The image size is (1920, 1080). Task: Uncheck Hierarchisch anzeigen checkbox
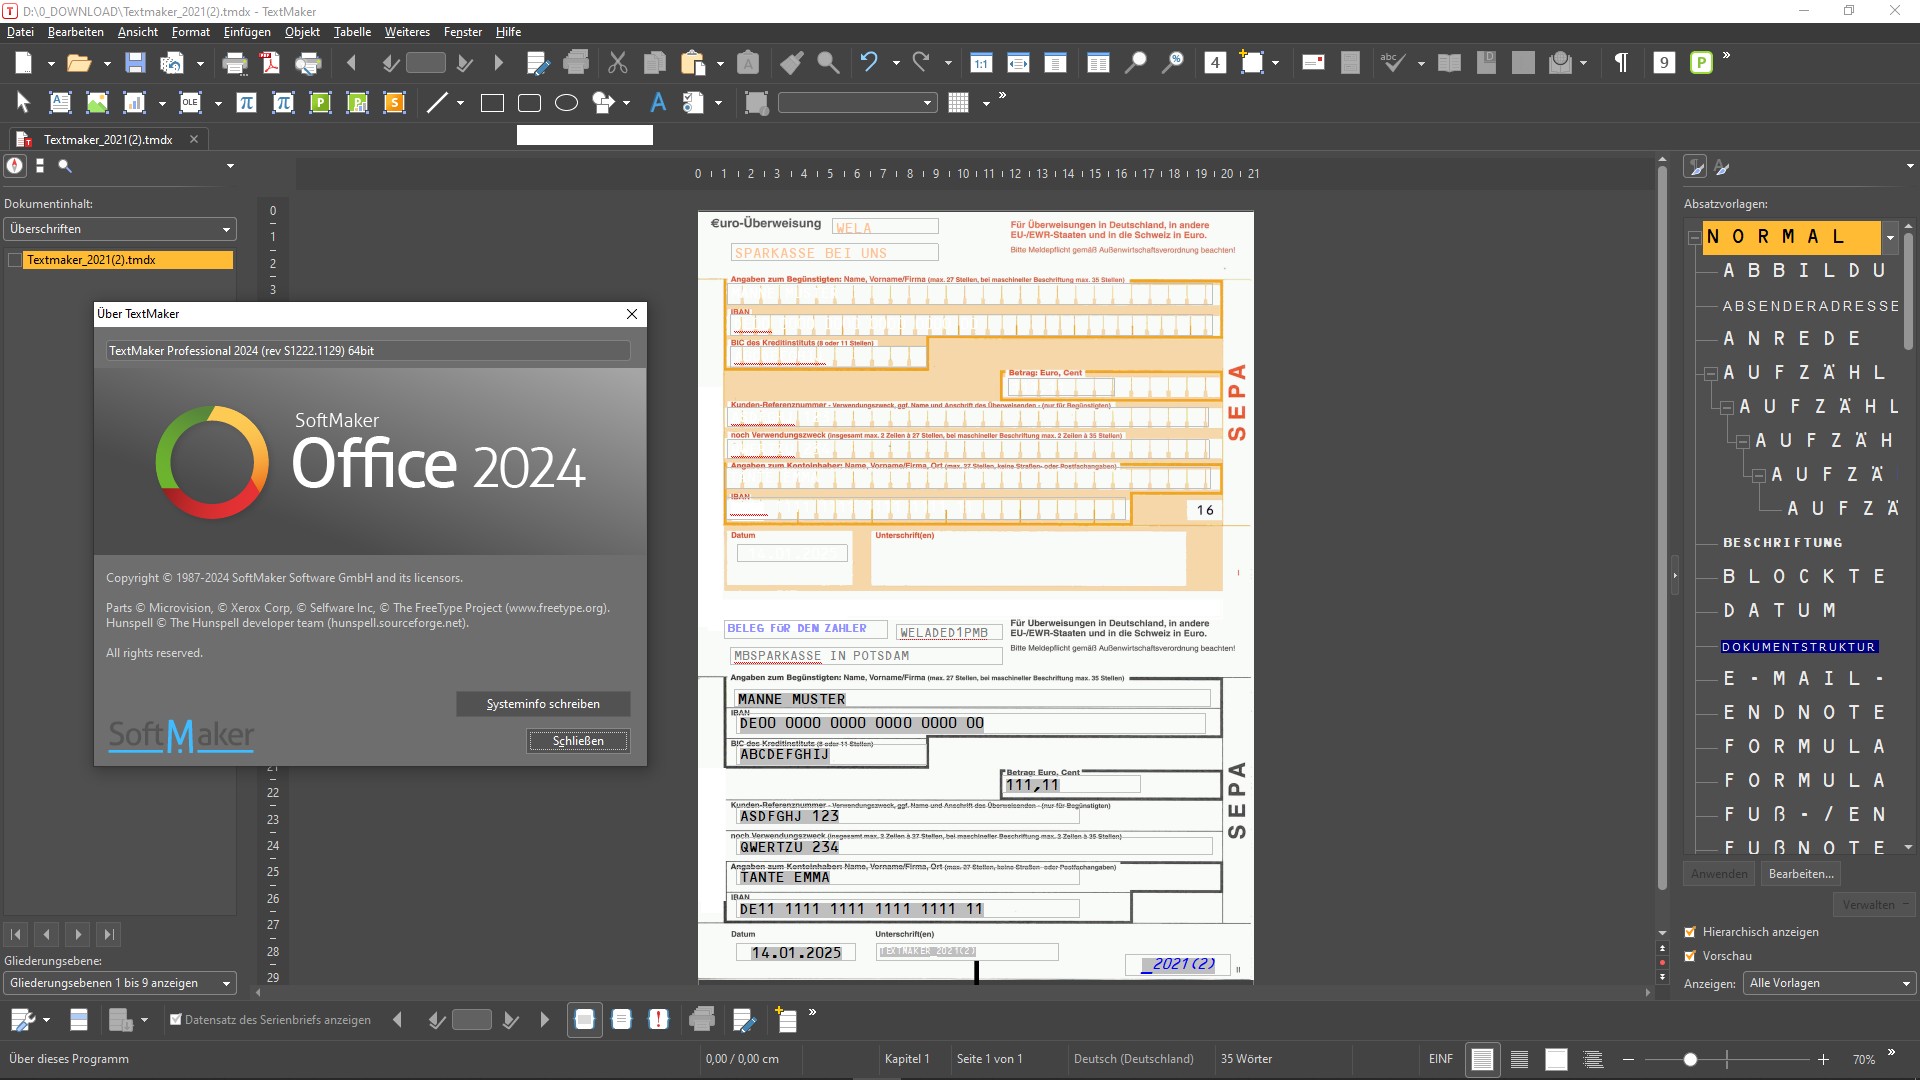pos(1690,932)
